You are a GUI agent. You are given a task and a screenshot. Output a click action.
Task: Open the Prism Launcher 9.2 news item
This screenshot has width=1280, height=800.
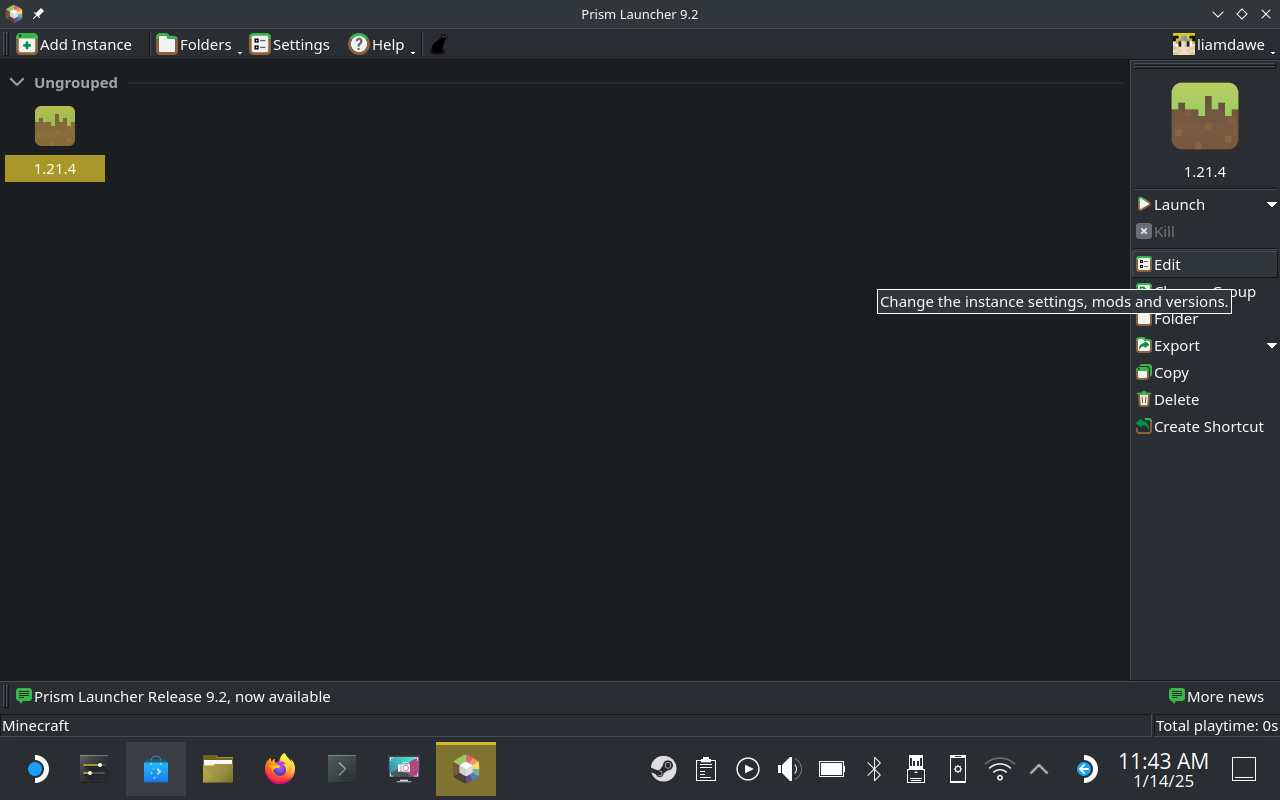pos(181,697)
